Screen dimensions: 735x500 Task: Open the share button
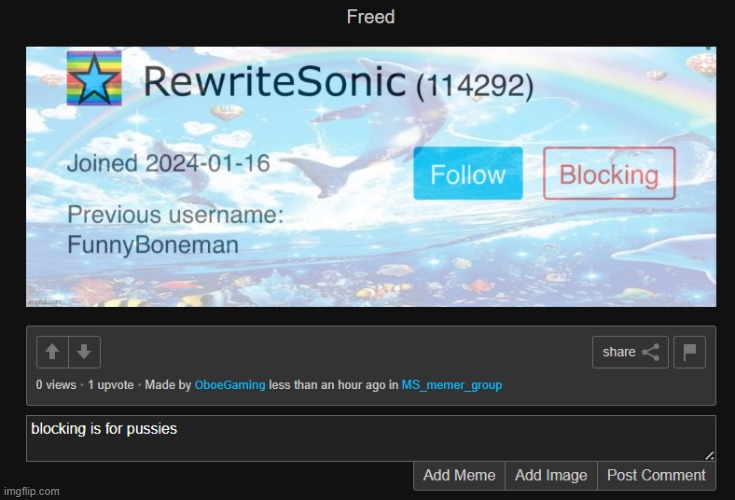click(x=630, y=352)
